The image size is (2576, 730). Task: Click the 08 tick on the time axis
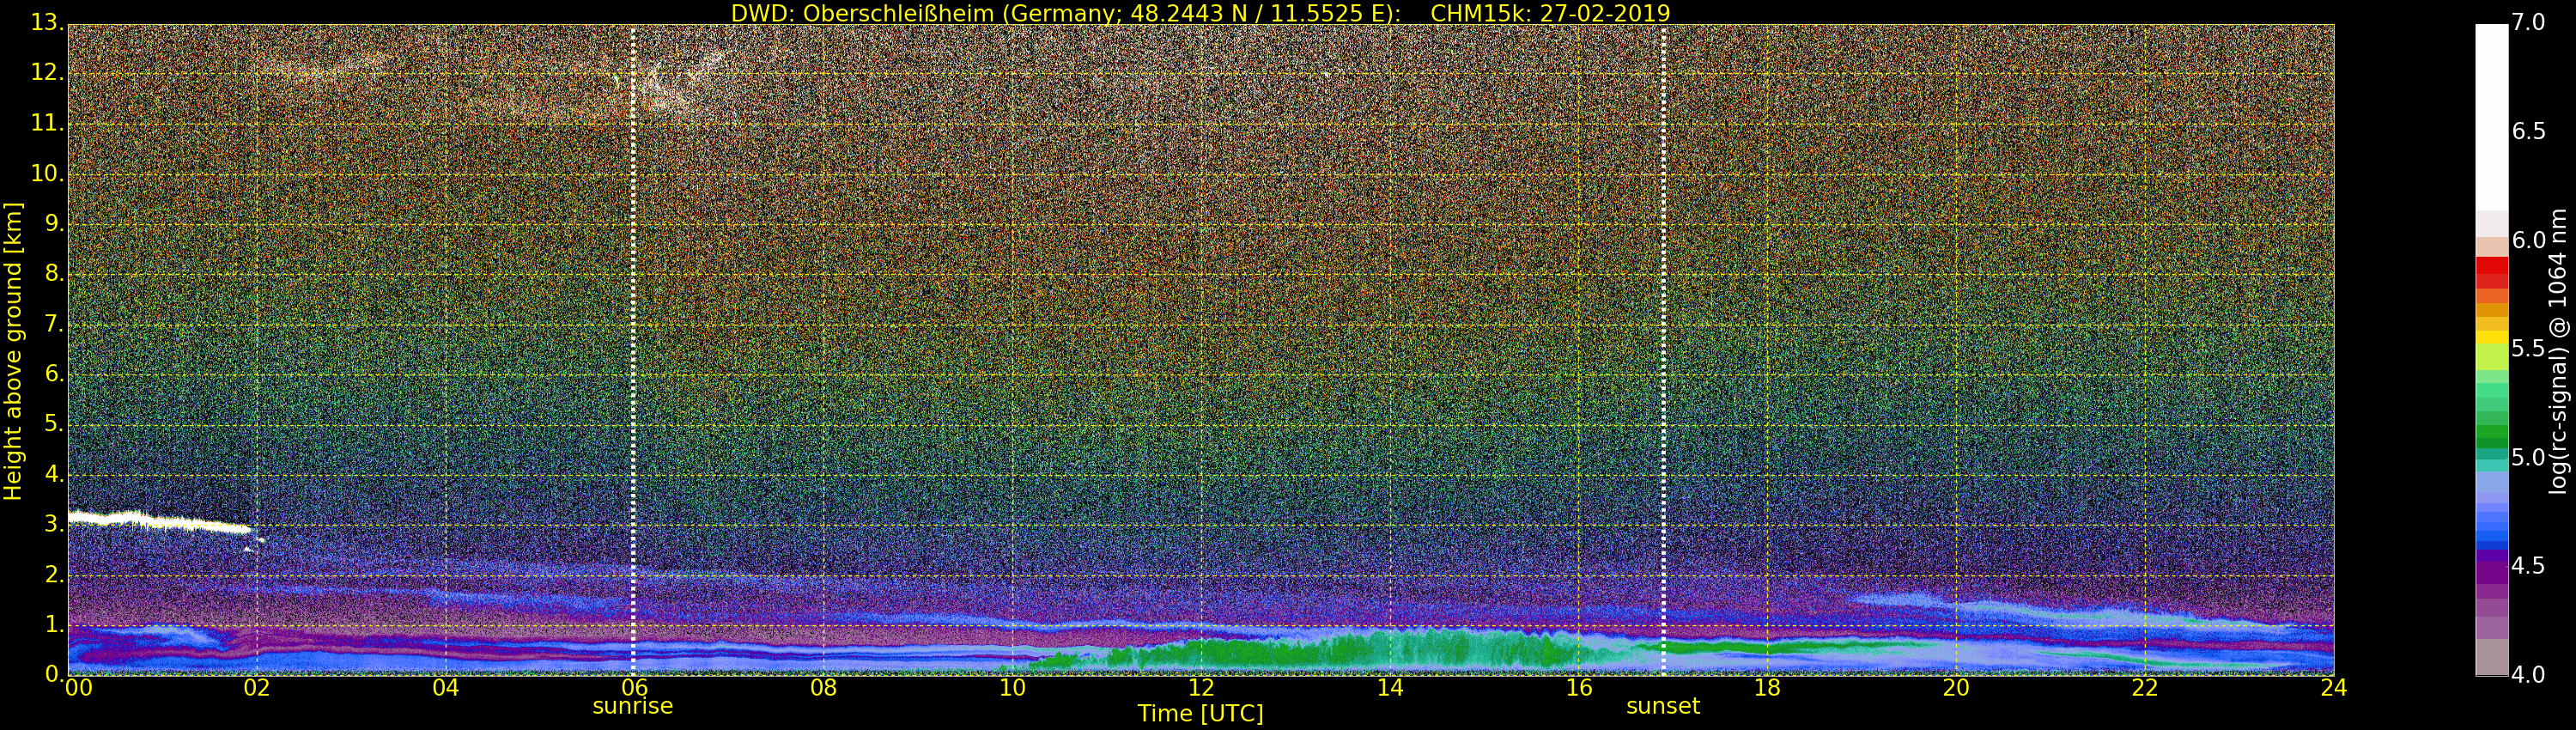[823, 688]
